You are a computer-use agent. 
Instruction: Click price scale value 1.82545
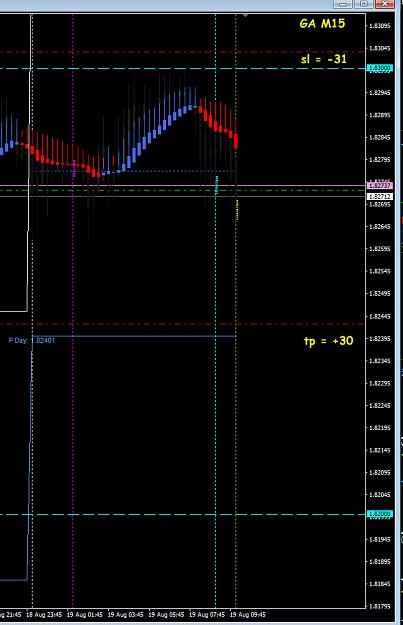[379, 271]
